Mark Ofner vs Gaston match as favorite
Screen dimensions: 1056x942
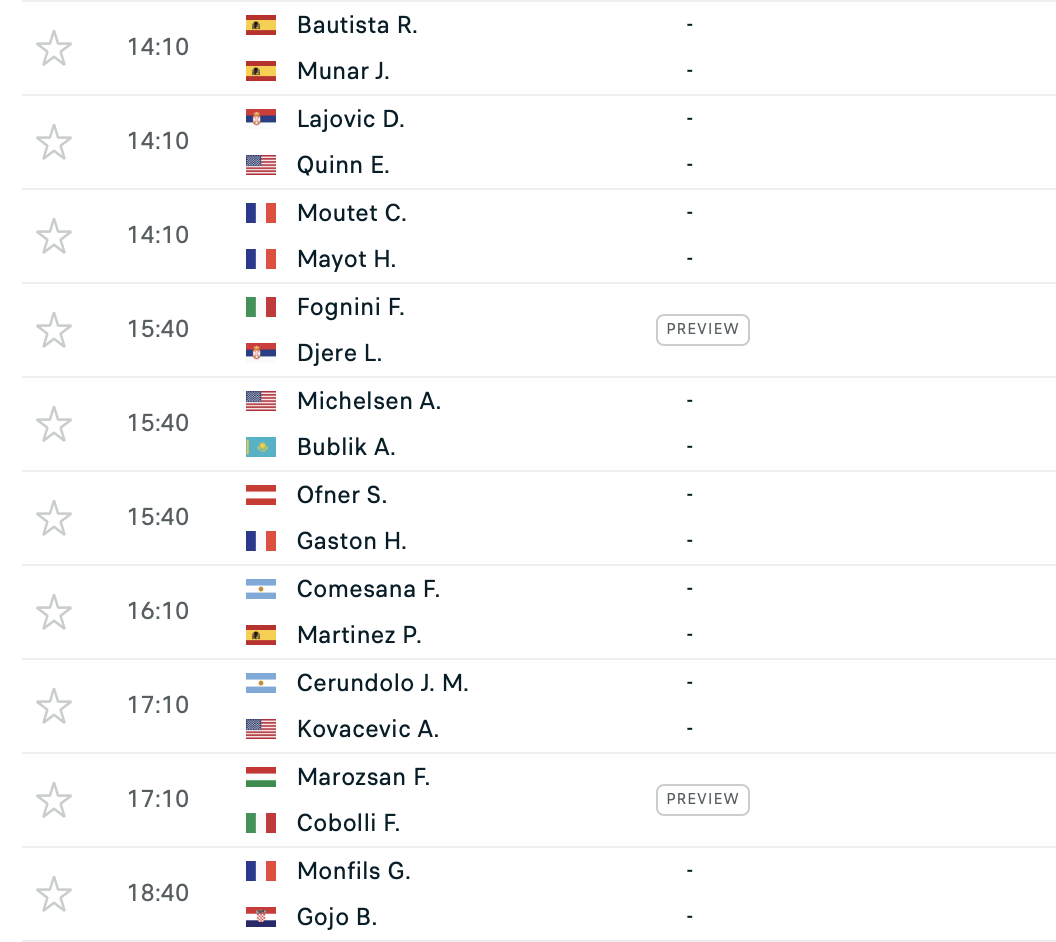coord(54,518)
